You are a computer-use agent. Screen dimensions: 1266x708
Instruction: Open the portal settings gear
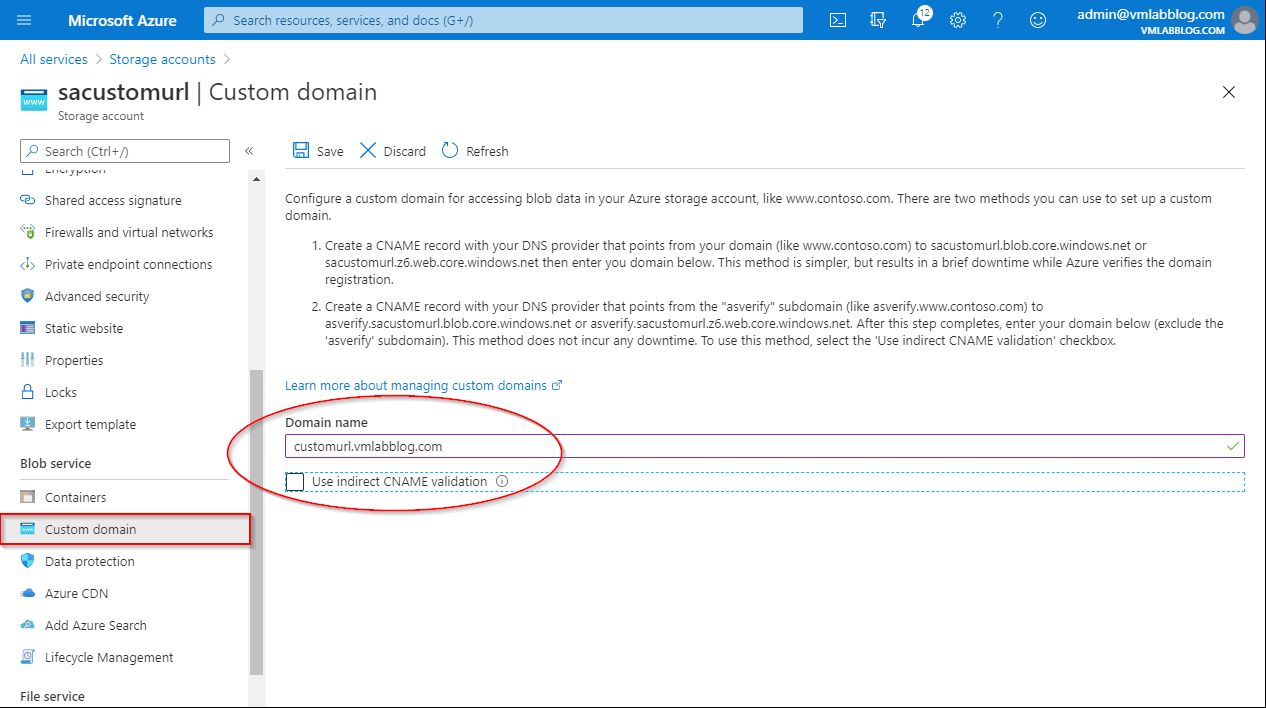coord(957,19)
